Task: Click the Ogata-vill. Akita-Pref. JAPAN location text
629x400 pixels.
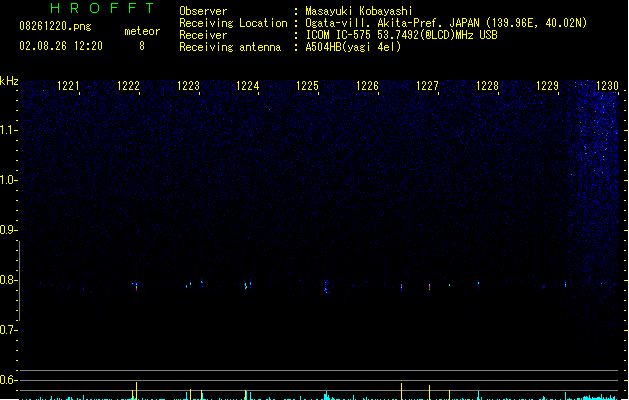Action: tap(446, 23)
